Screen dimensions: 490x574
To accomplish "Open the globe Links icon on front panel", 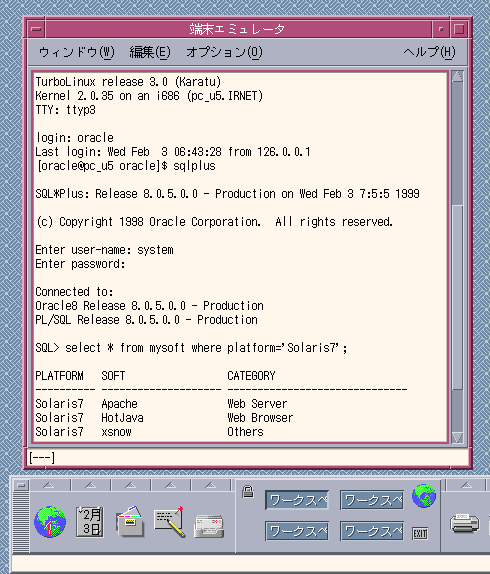I will (x=50, y=522).
